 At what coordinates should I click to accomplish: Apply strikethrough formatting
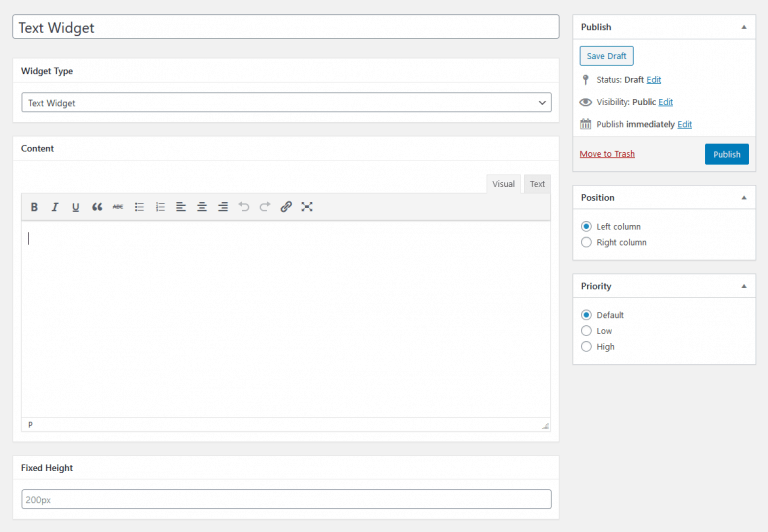point(118,207)
